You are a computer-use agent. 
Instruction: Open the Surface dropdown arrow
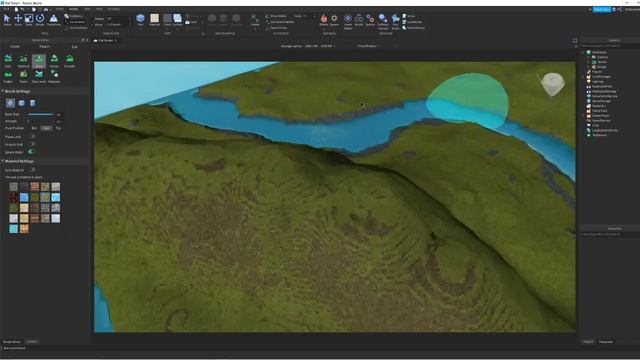[x=177, y=29]
